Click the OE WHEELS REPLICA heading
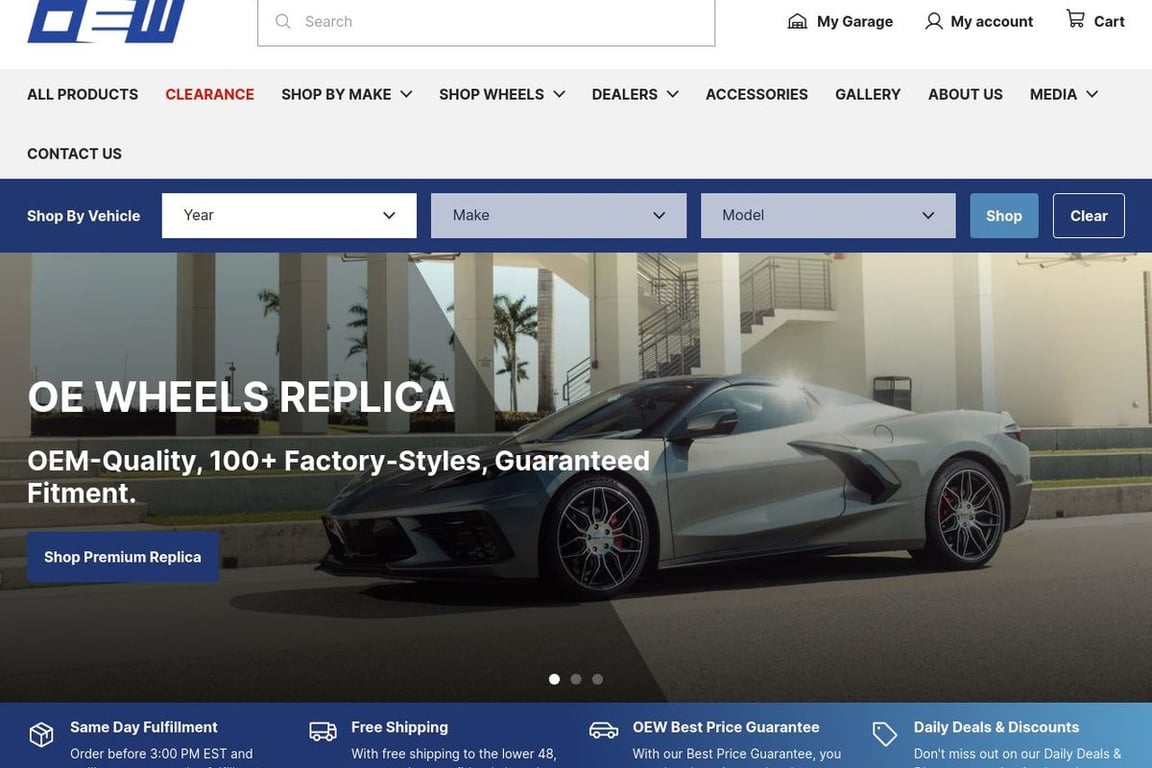Viewport: 1152px width, 768px height. click(x=241, y=397)
